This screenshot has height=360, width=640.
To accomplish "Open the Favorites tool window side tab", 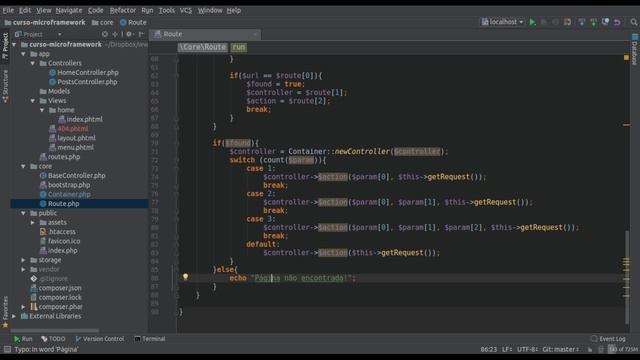I will click(5, 312).
